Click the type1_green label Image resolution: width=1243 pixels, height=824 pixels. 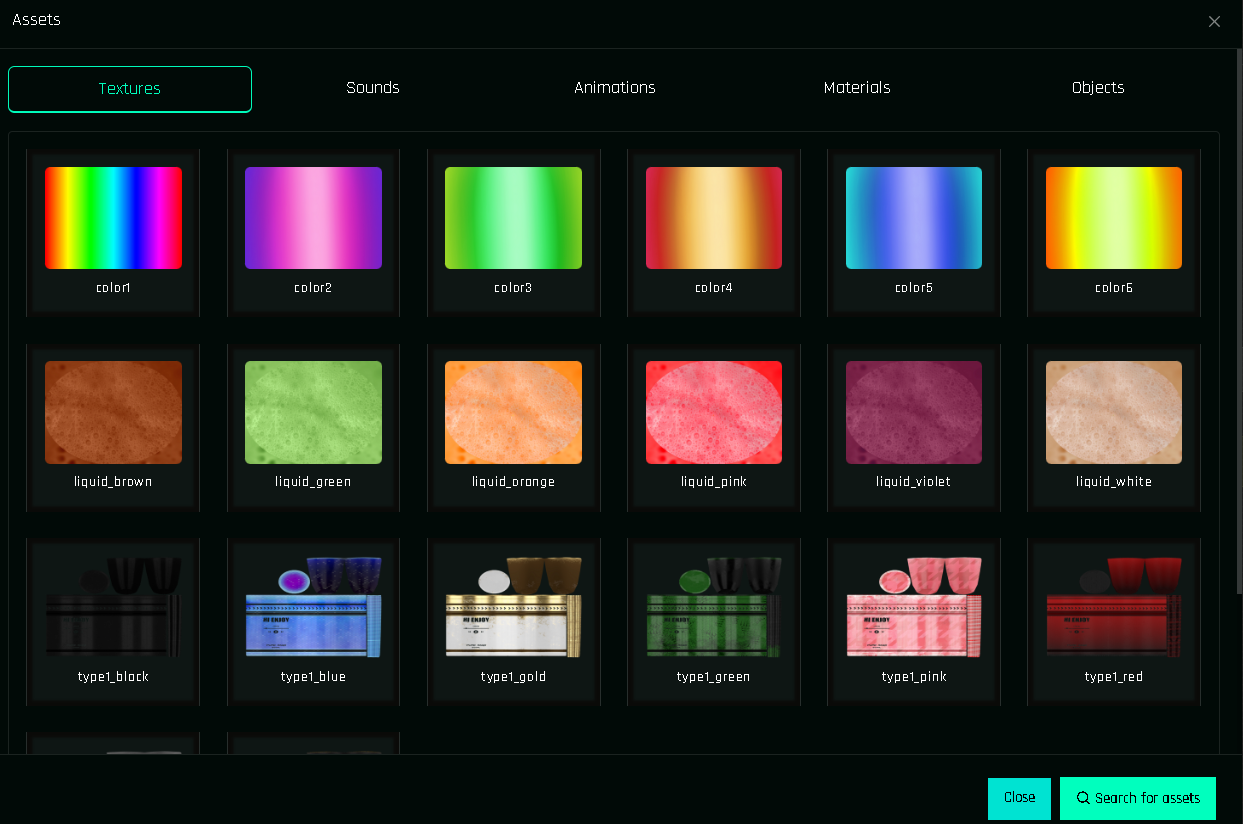[714, 677]
